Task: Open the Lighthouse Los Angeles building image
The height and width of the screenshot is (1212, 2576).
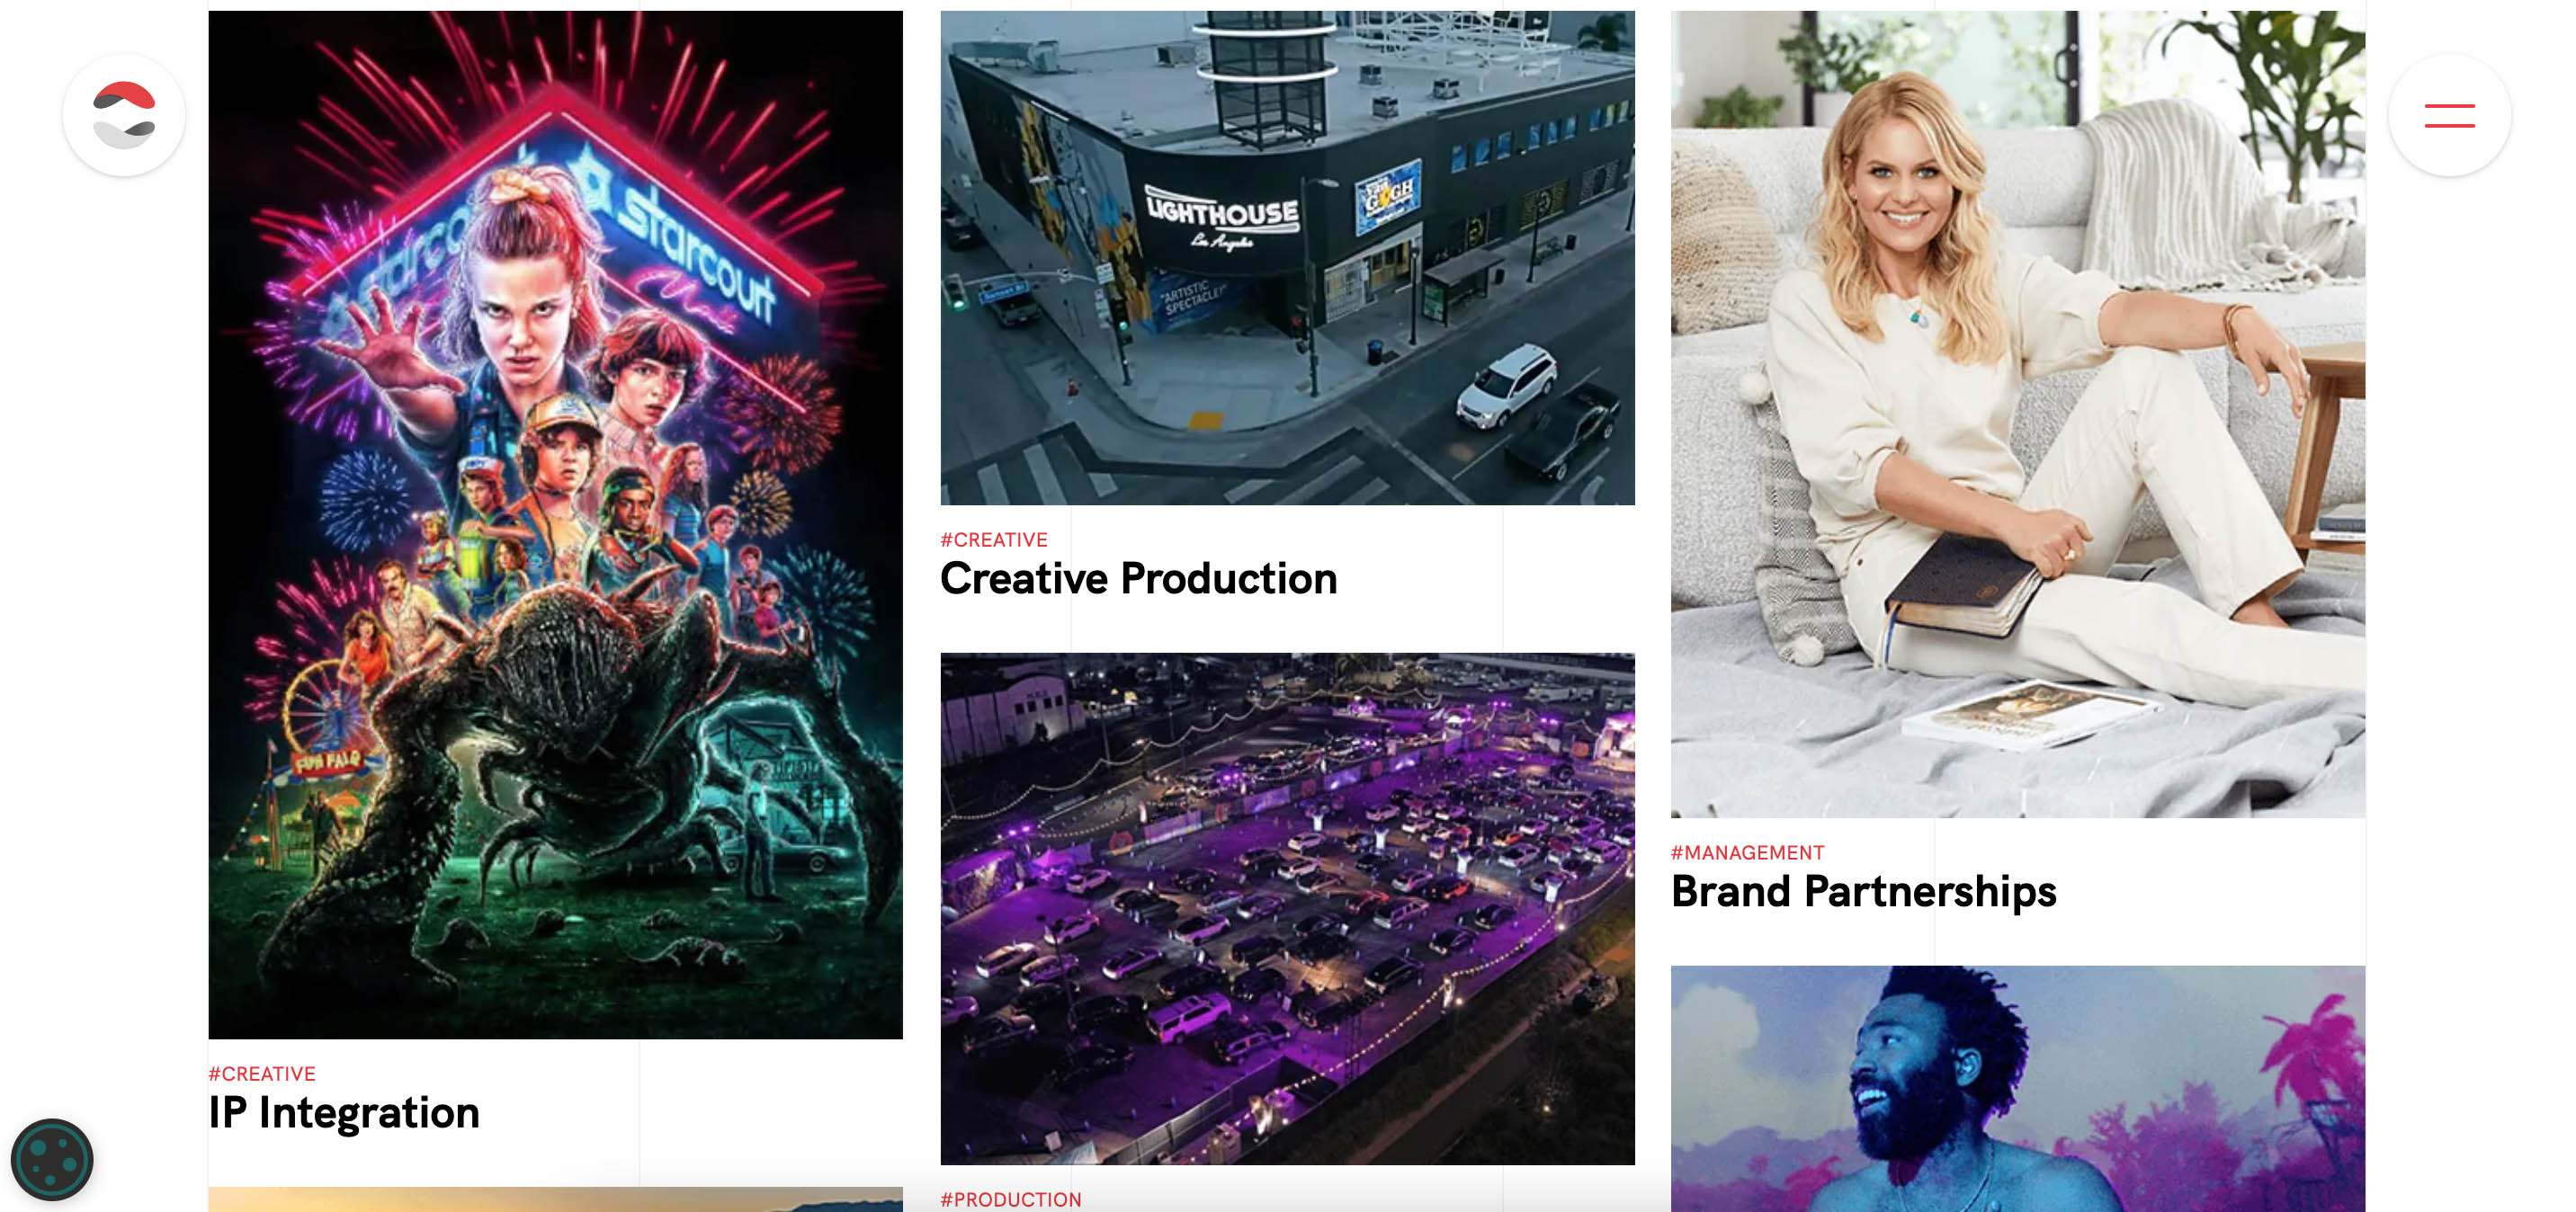Action: click(x=1287, y=258)
